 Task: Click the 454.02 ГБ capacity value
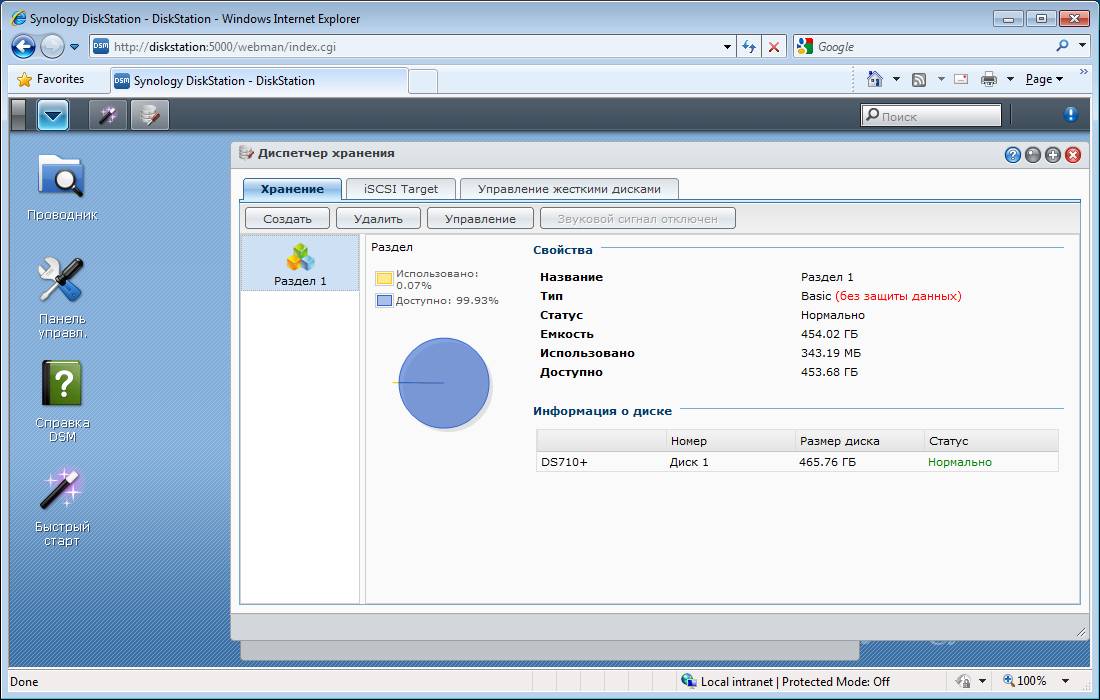click(x=829, y=334)
